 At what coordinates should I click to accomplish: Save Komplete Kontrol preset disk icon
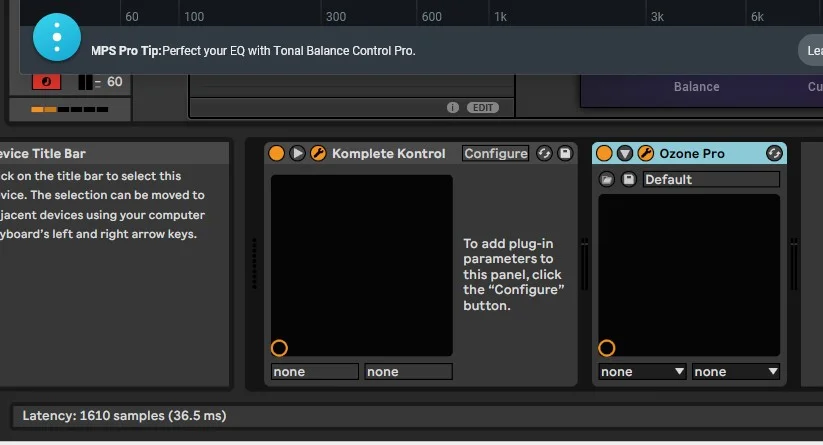(565, 153)
